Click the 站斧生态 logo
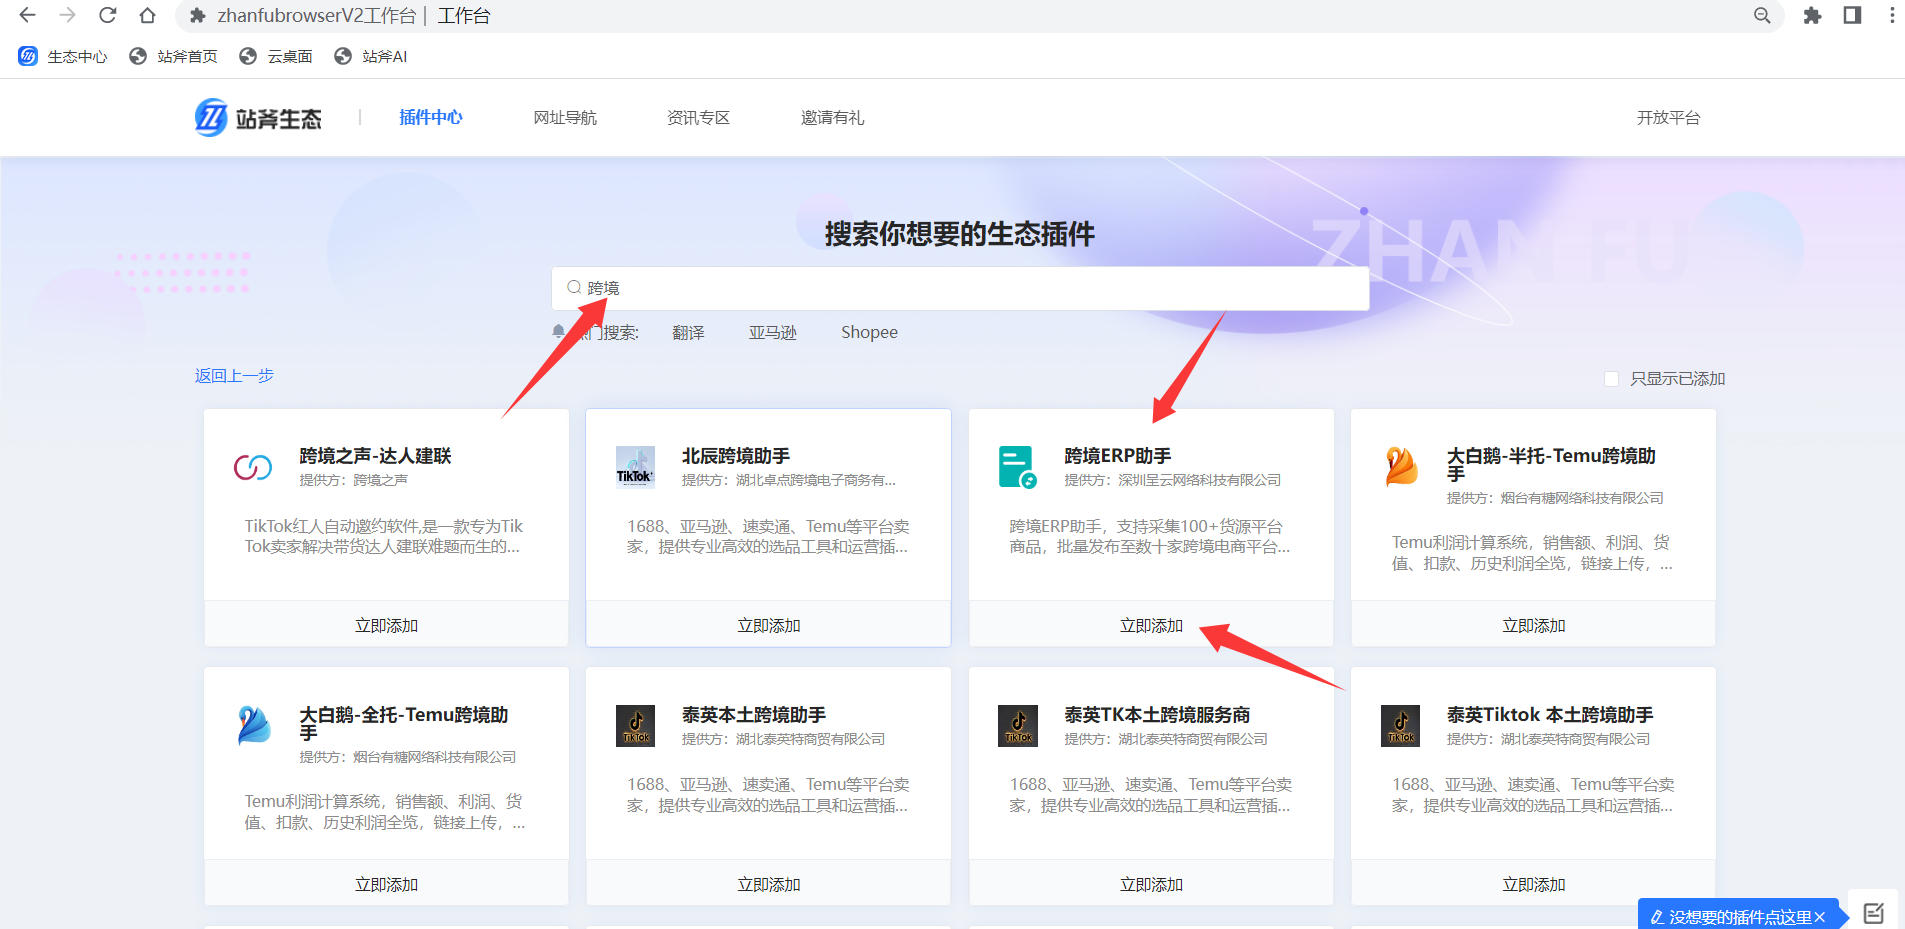Image resolution: width=1905 pixels, height=929 pixels. click(x=258, y=118)
